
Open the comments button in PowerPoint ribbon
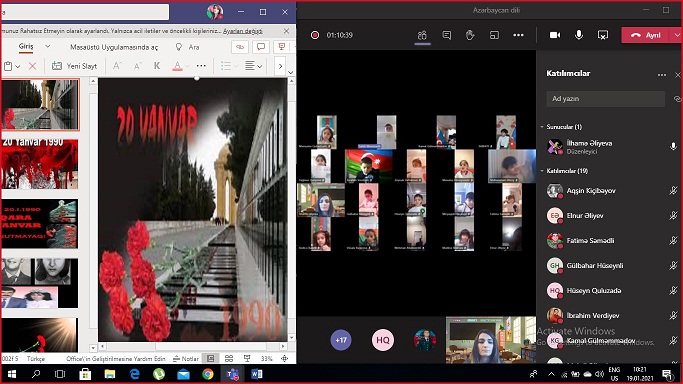[x=261, y=47]
